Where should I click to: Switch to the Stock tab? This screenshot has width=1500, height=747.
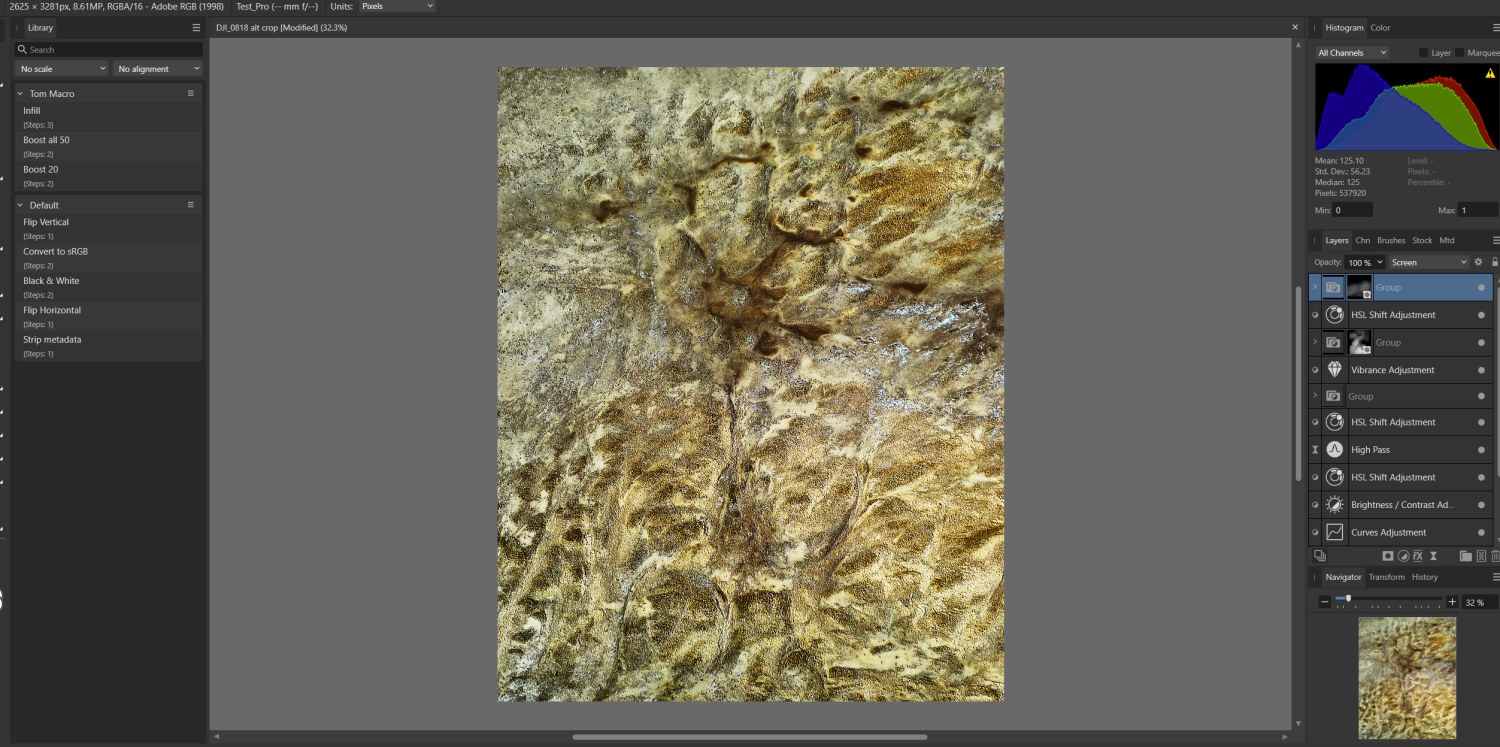tap(1422, 240)
